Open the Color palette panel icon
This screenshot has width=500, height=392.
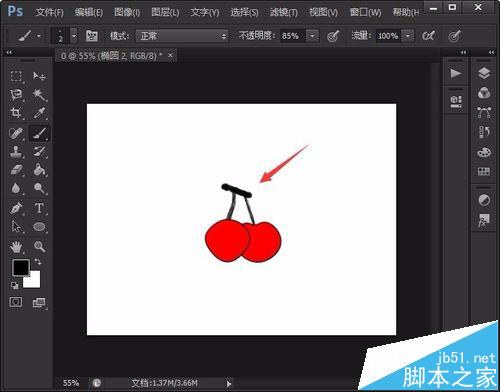(484, 152)
